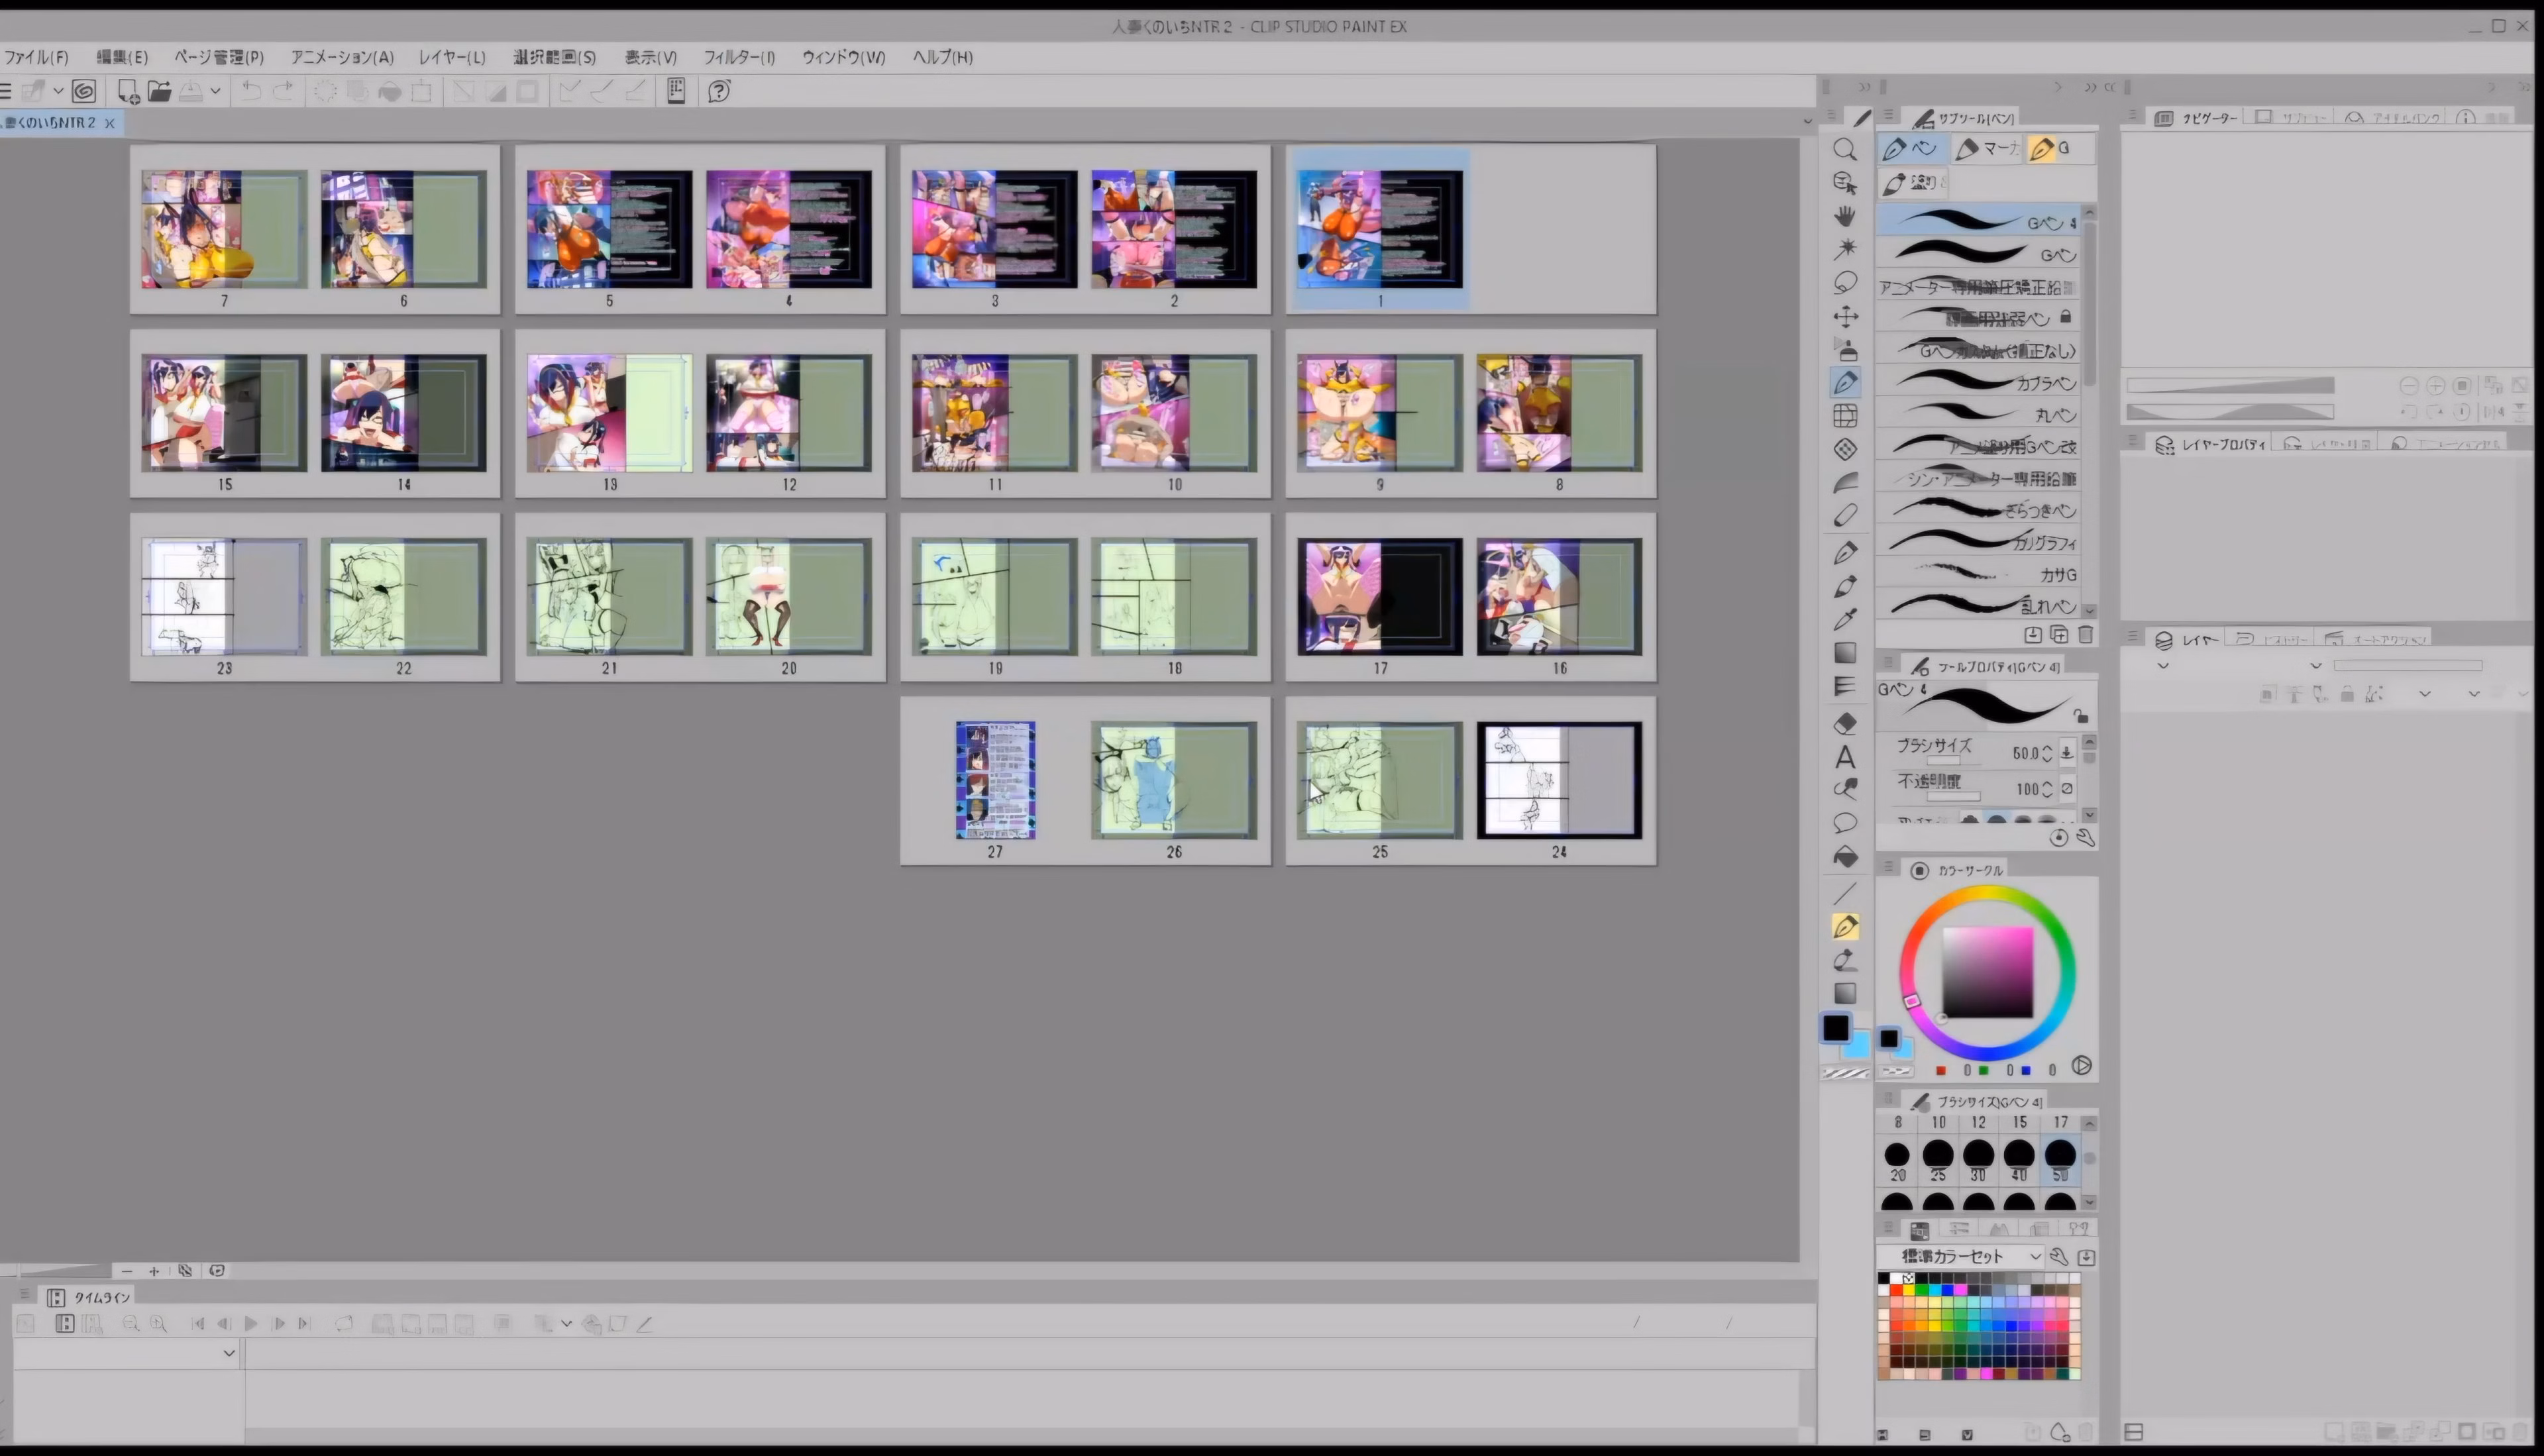Select the Eyedropper tool
This screenshot has width=2544, height=1456.
[x=1845, y=619]
